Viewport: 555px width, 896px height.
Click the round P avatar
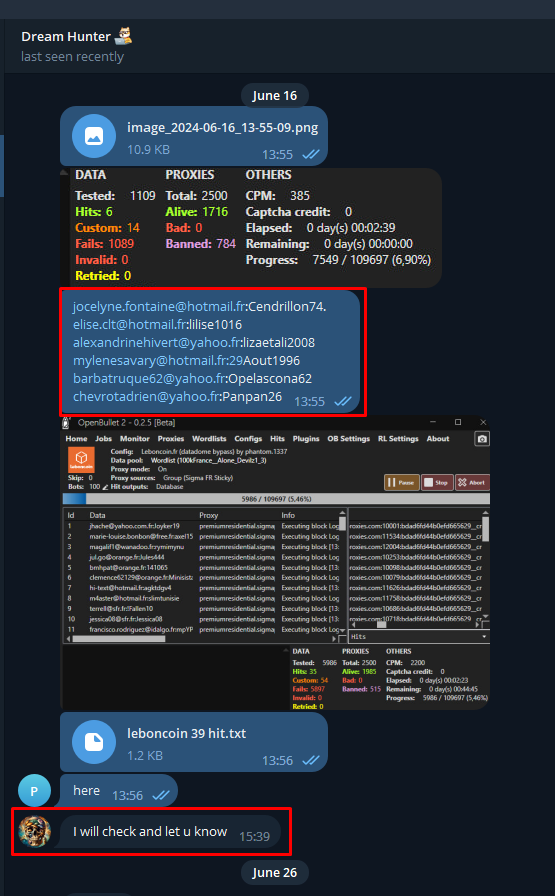34,791
